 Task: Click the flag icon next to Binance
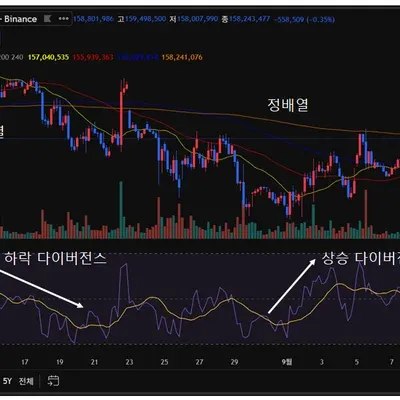(x=48, y=19)
